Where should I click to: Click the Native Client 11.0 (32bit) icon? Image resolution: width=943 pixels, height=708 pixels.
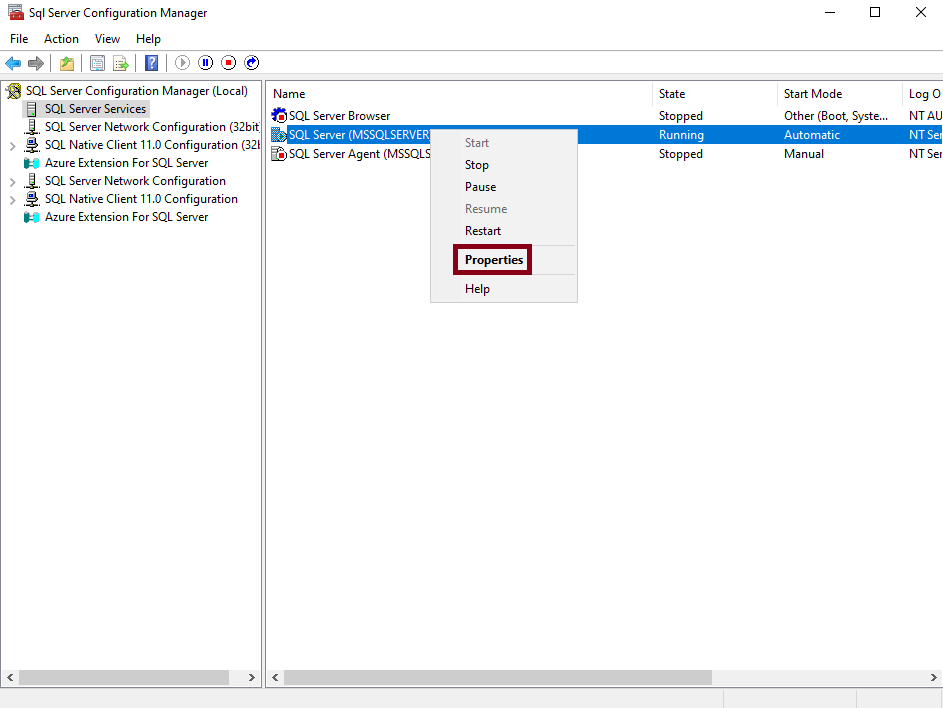click(31, 145)
